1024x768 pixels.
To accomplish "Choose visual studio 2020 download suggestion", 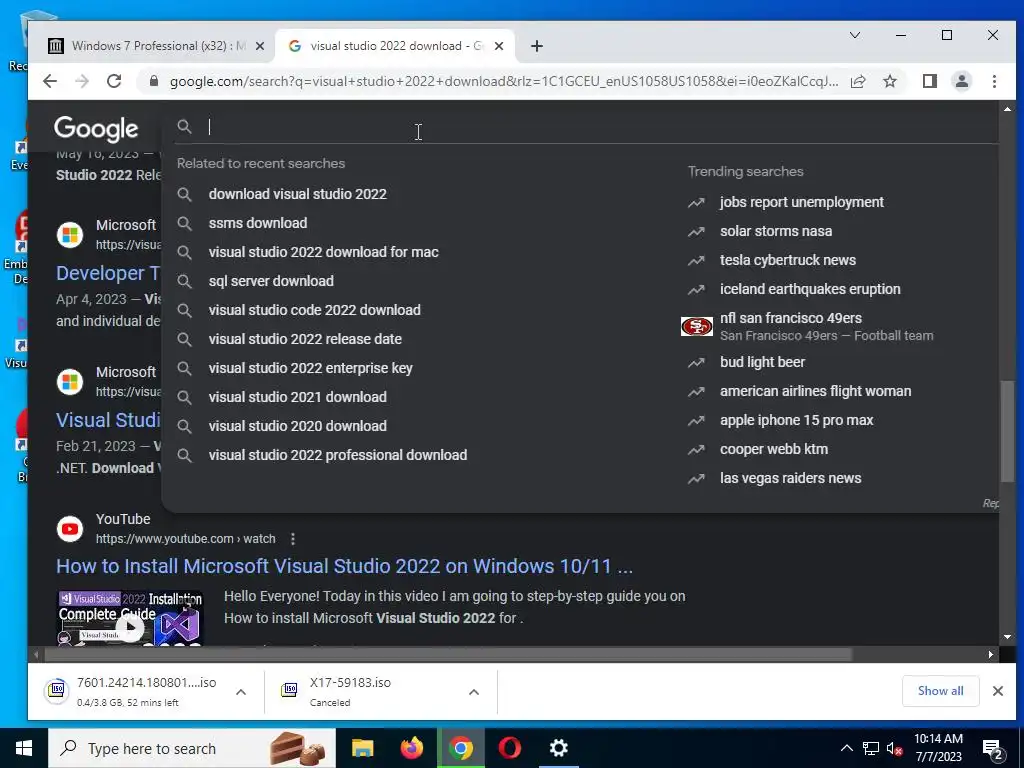I will pos(297,426).
